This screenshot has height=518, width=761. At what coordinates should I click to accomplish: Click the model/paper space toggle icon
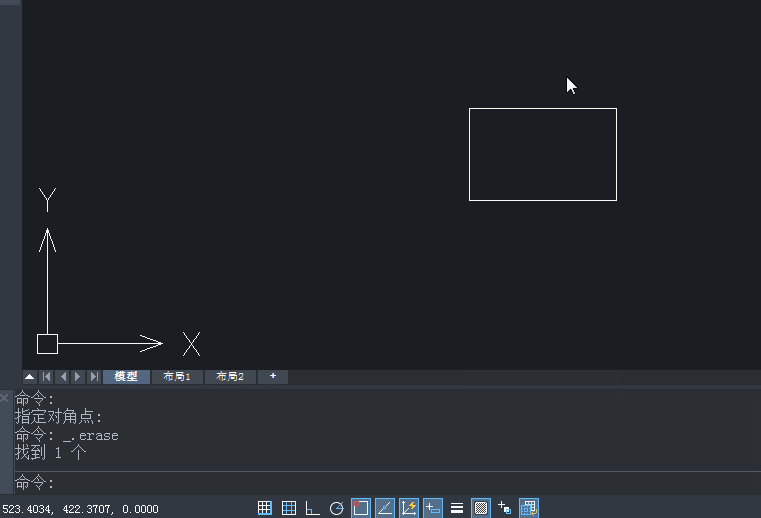pos(529,508)
